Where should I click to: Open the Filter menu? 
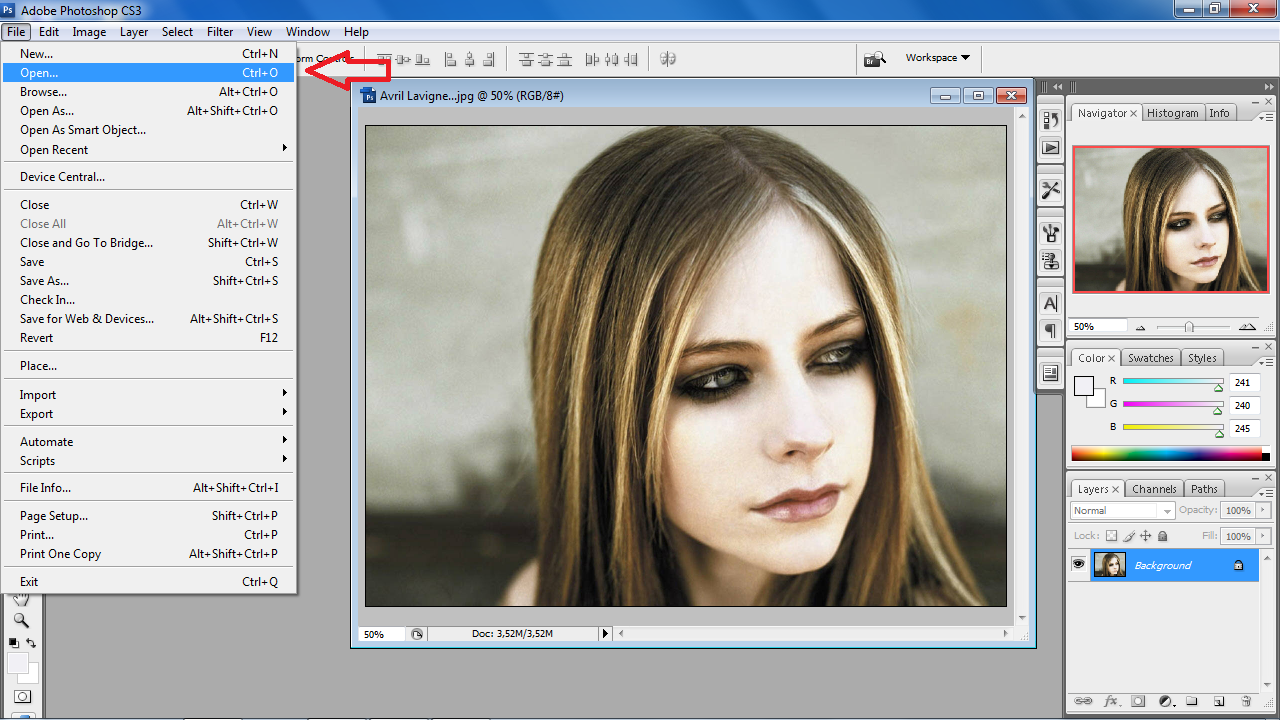coord(220,32)
